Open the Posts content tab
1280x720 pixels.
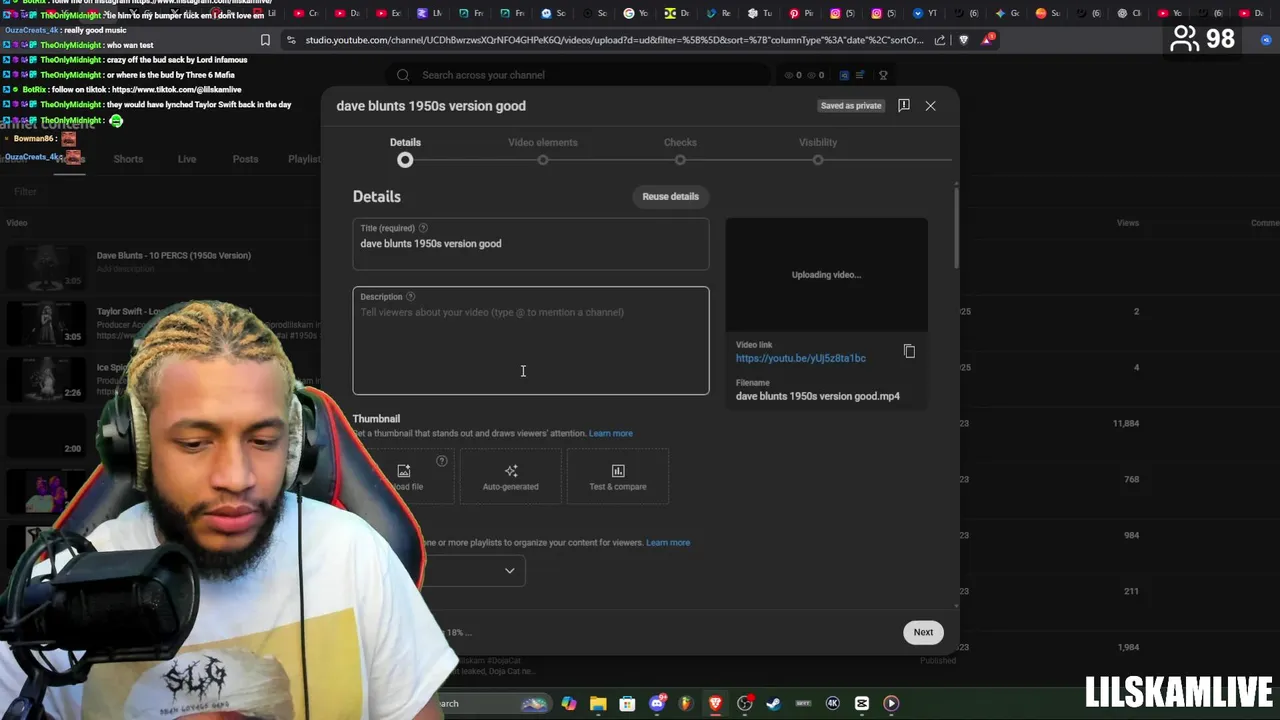click(245, 159)
